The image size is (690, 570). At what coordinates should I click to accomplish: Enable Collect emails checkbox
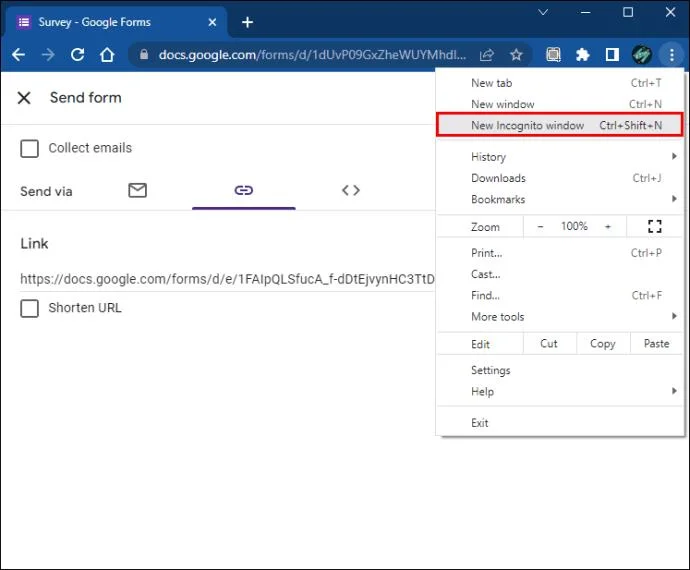tap(29, 148)
